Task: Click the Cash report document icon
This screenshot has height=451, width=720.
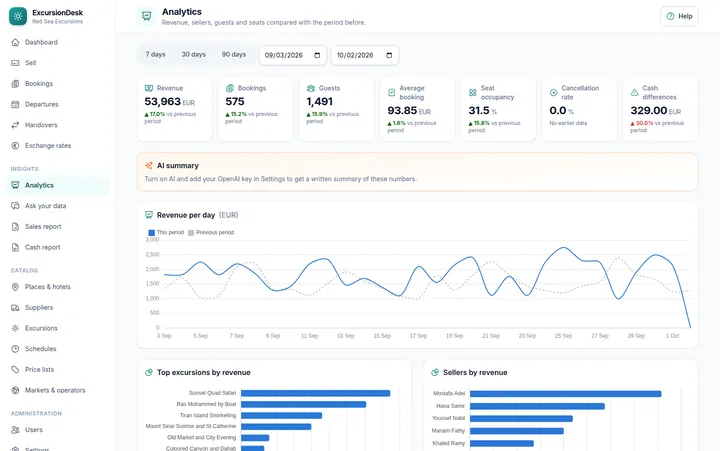Action: (x=15, y=247)
